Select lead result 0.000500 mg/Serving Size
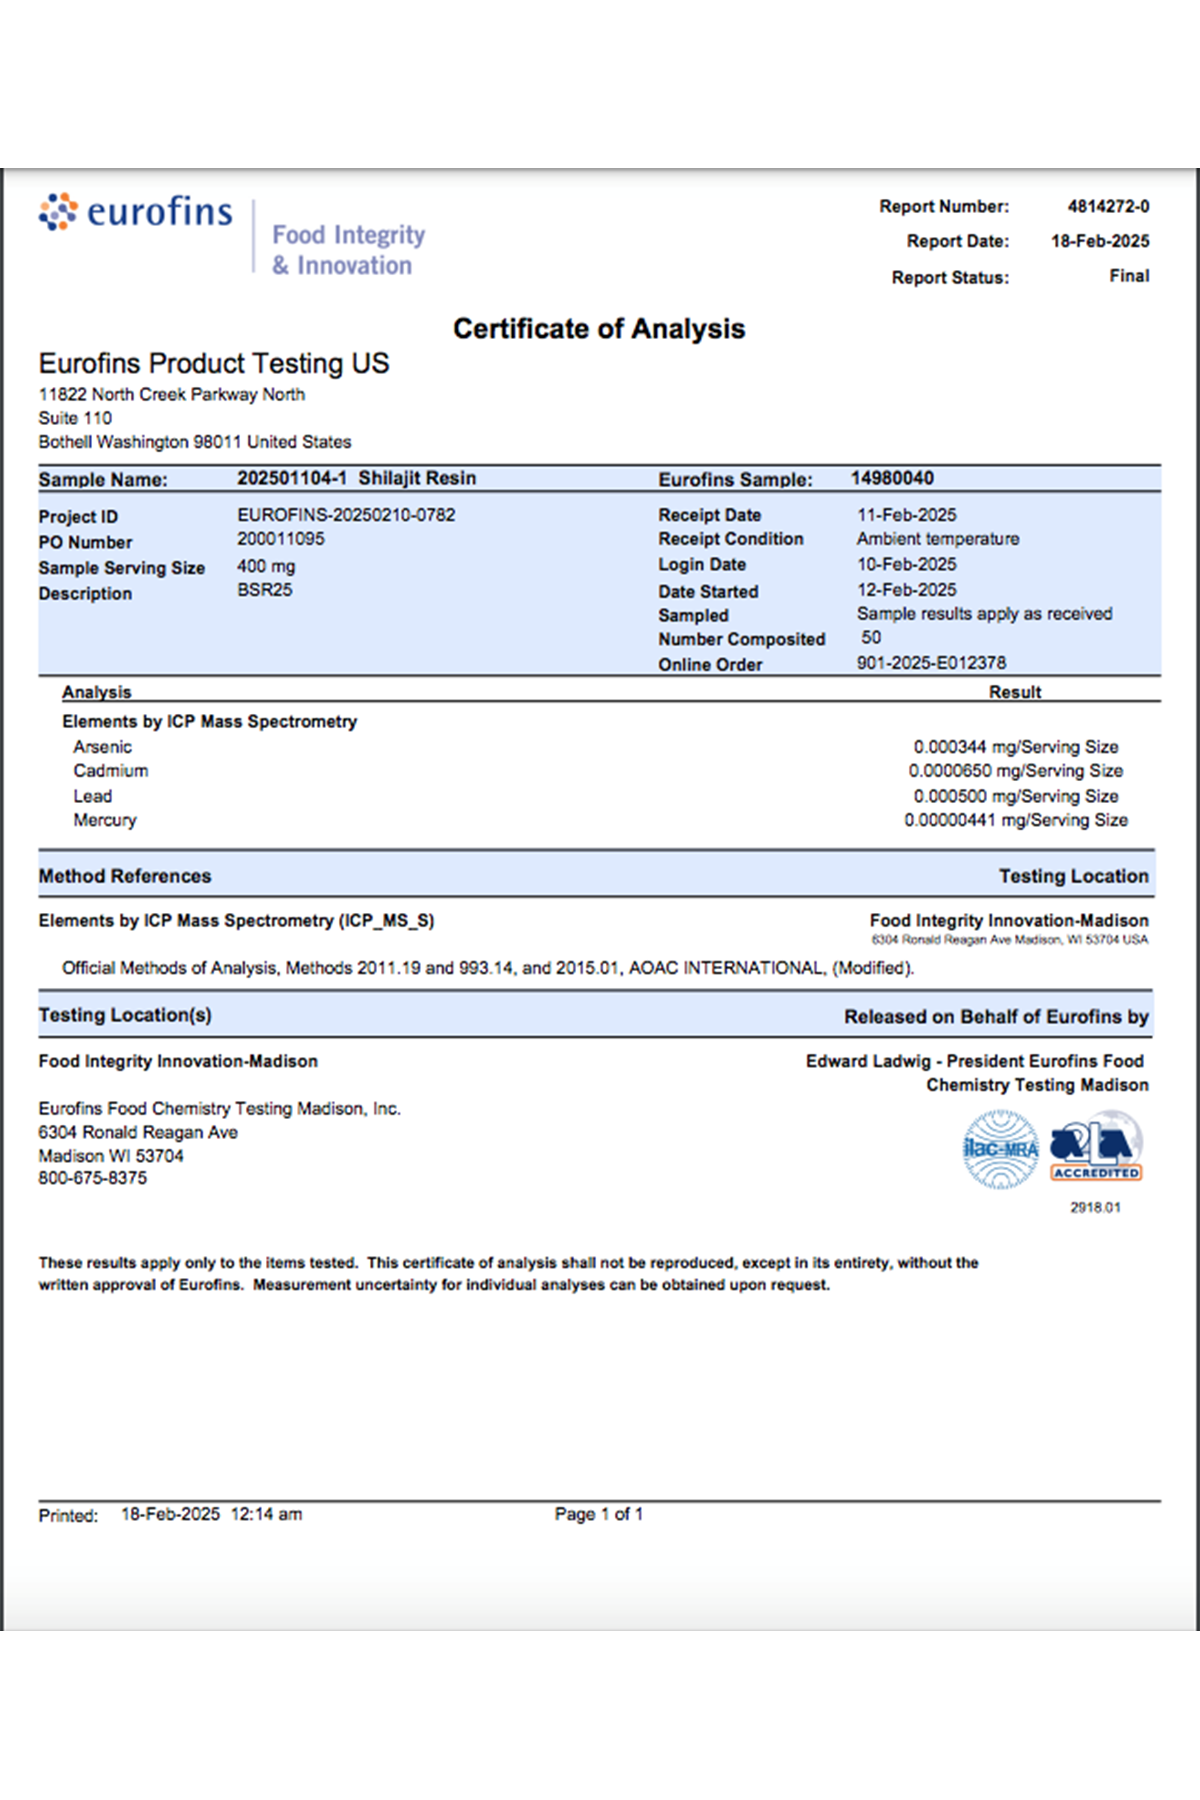This screenshot has width=1200, height=1800. pos(1016,796)
